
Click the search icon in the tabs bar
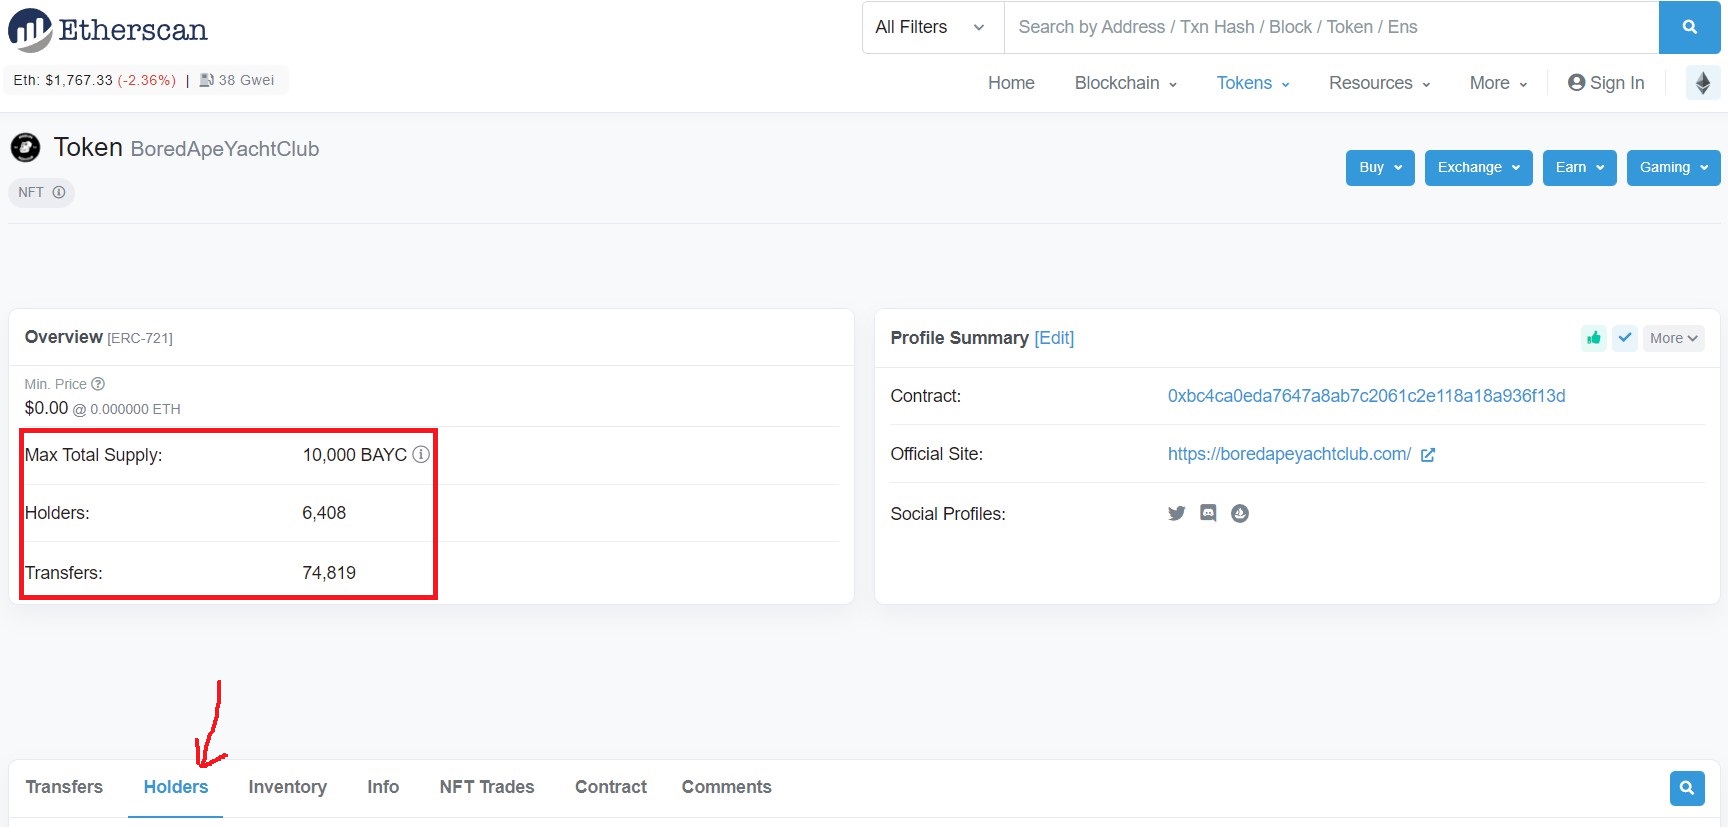click(x=1686, y=788)
